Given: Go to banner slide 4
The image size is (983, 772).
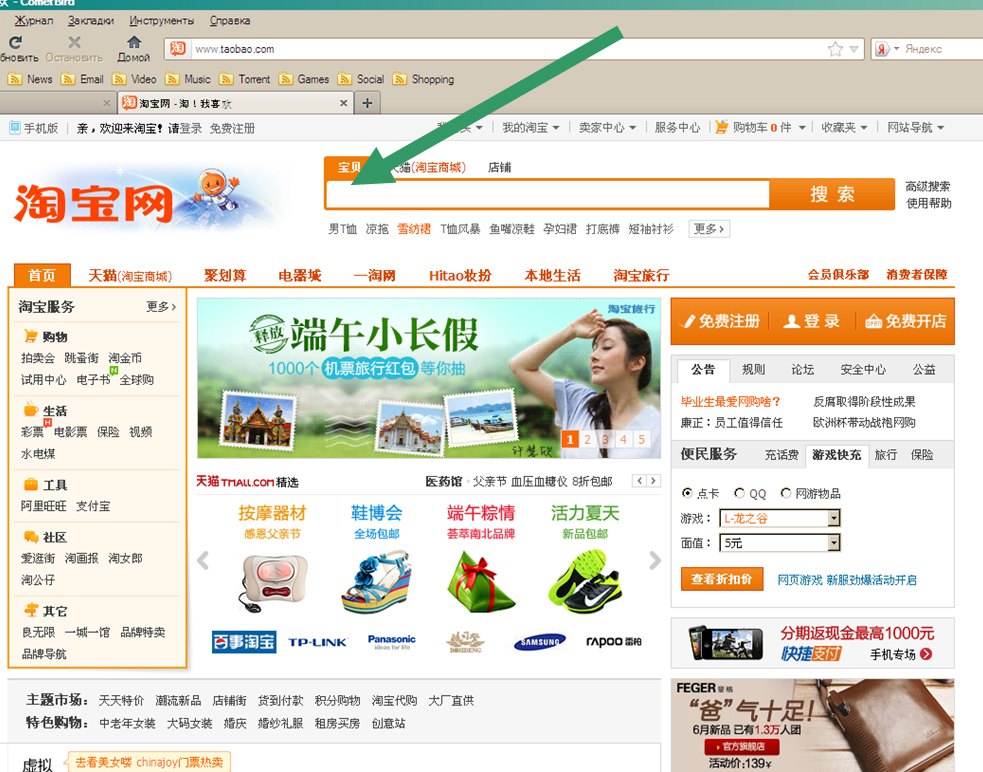Looking at the screenshot, I should point(623,439).
